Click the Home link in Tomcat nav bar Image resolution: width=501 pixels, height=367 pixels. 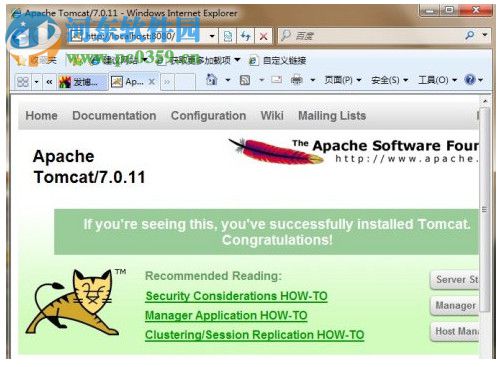[41, 116]
